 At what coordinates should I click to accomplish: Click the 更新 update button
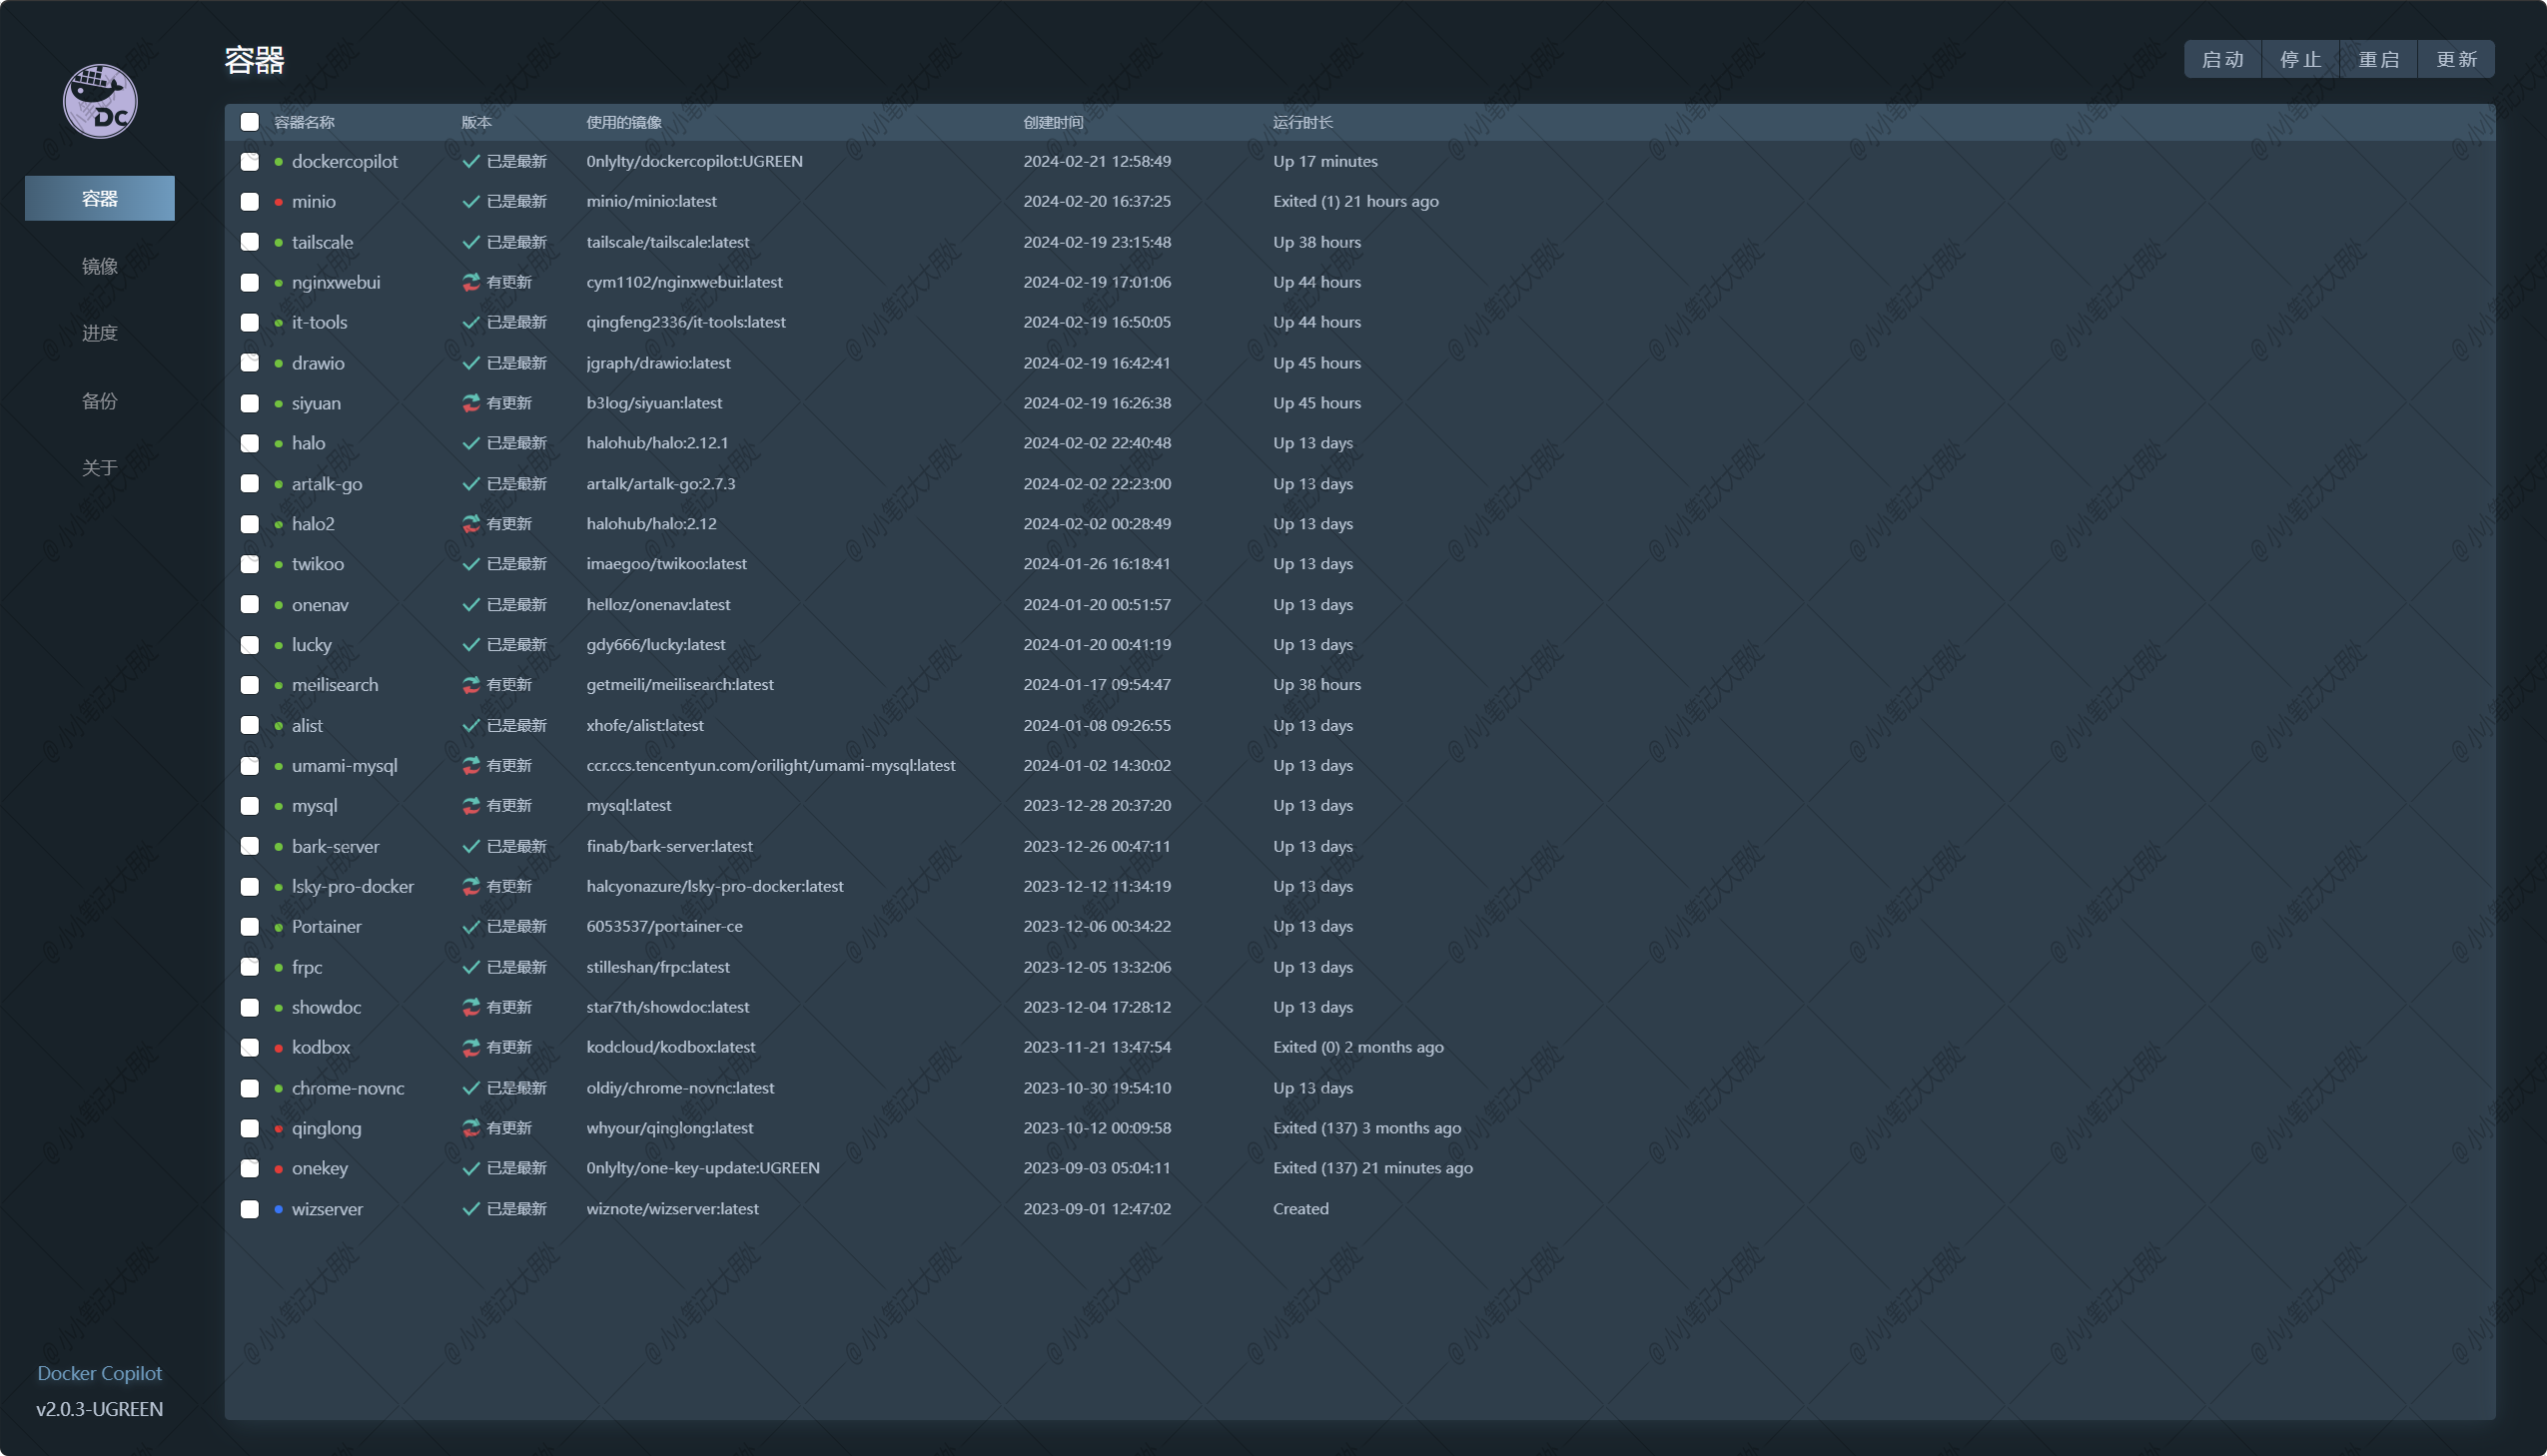click(2456, 59)
